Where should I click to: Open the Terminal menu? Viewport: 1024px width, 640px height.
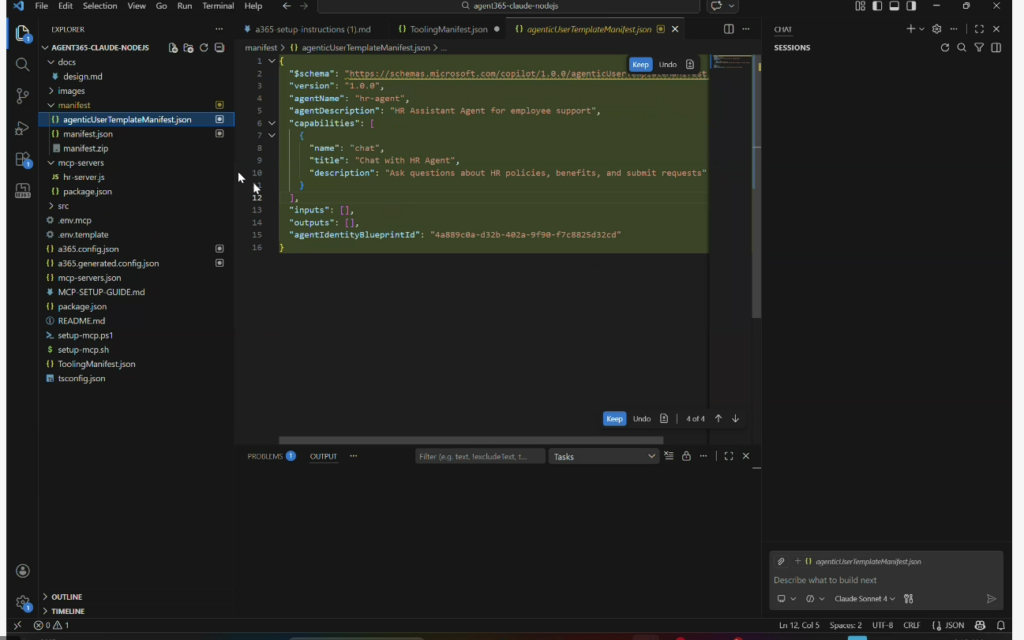pos(218,6)
